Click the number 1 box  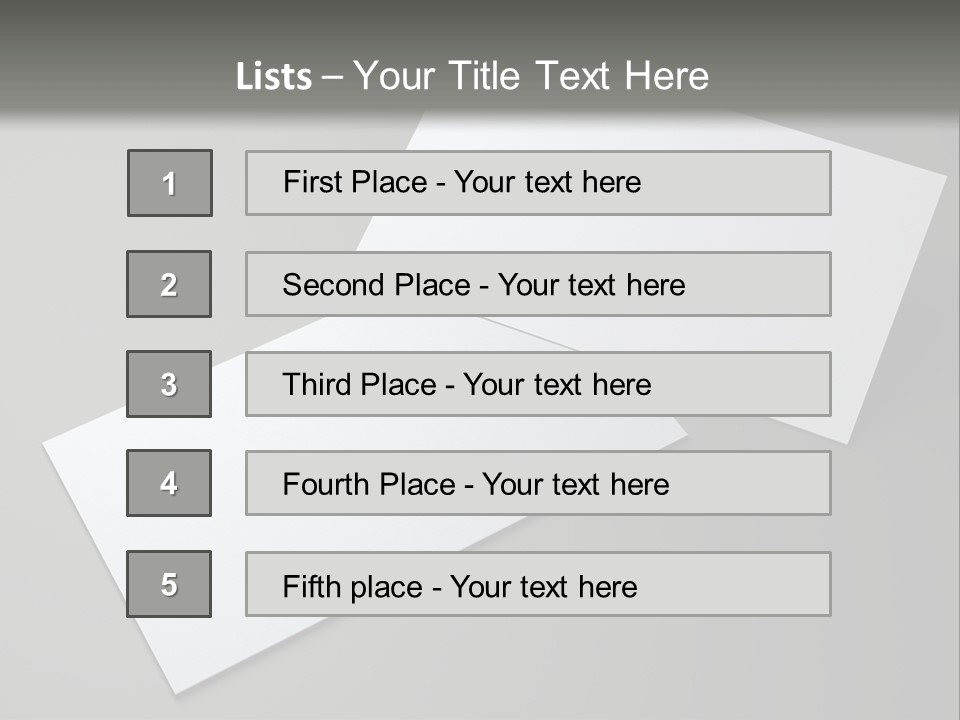coord(169,183)
